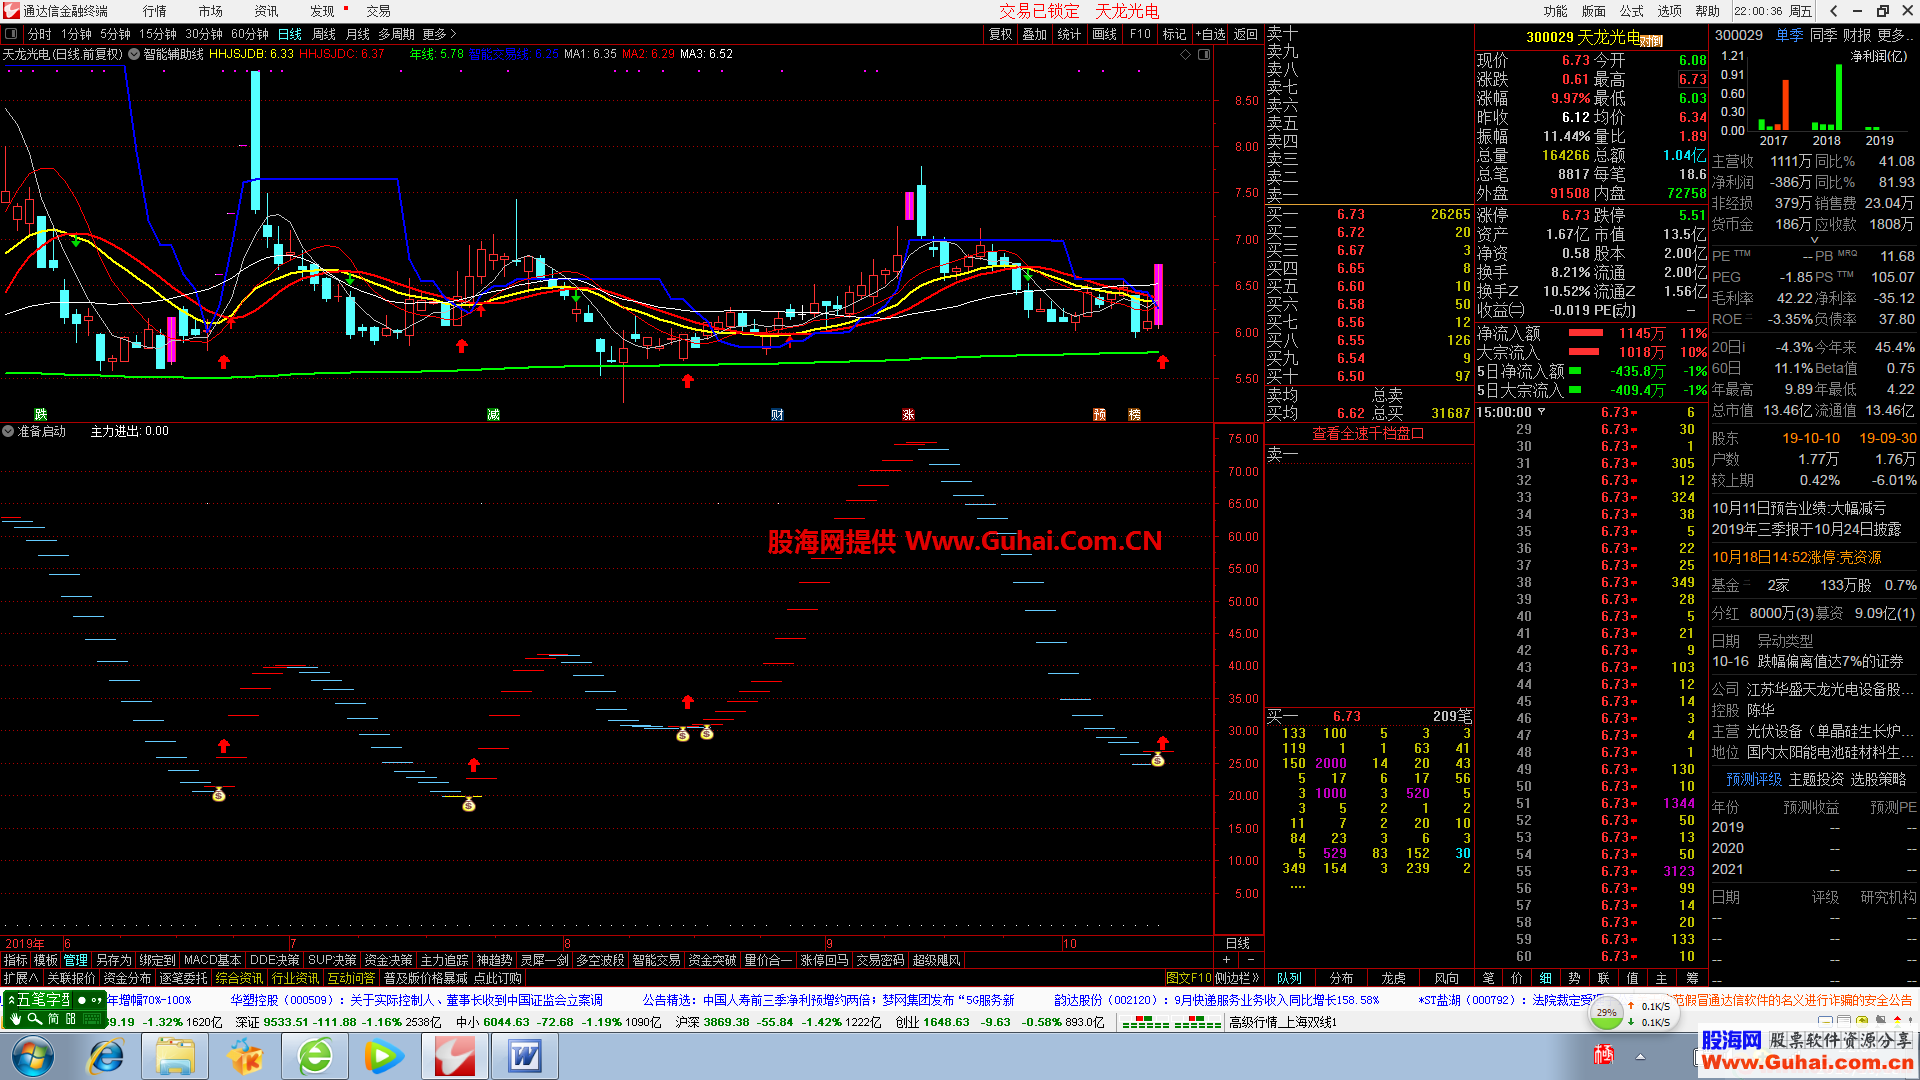The image size is (1920, 1080).
Task: Switch to the 队列 tab
Action: (x=1289, y=978)
